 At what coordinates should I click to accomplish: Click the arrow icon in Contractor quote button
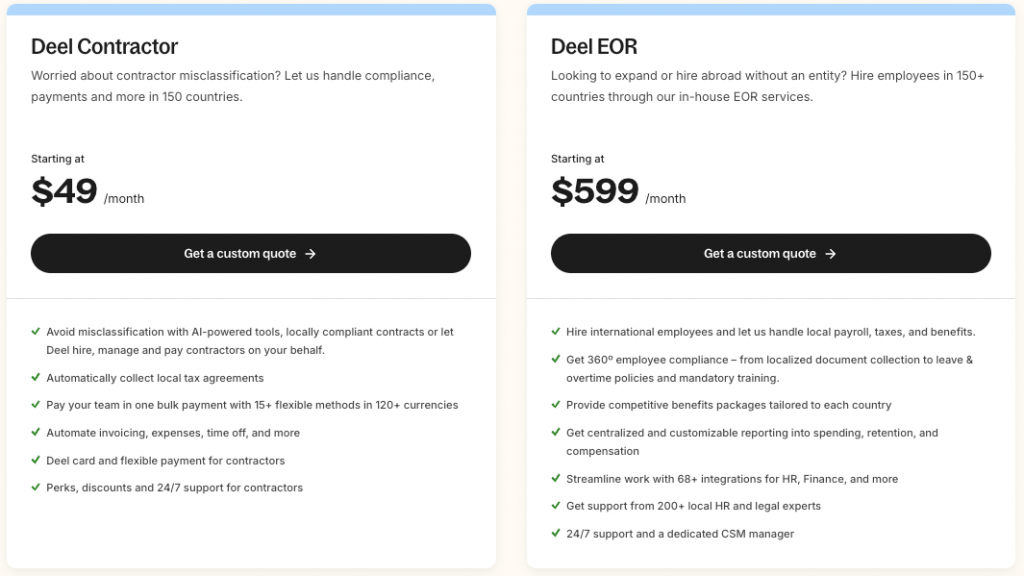pos(310,254)
